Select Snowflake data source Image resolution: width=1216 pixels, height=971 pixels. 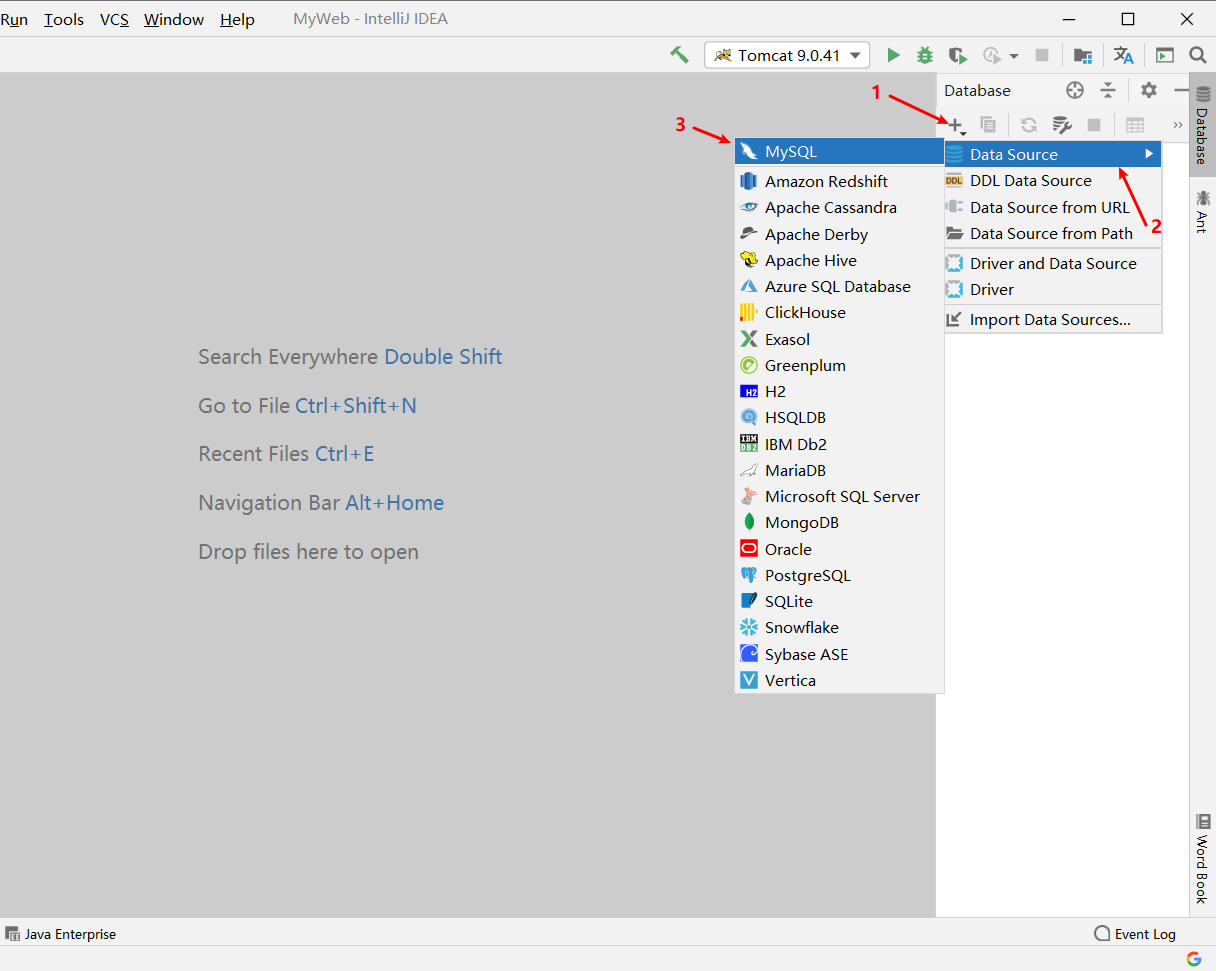[x=839, y=628]
